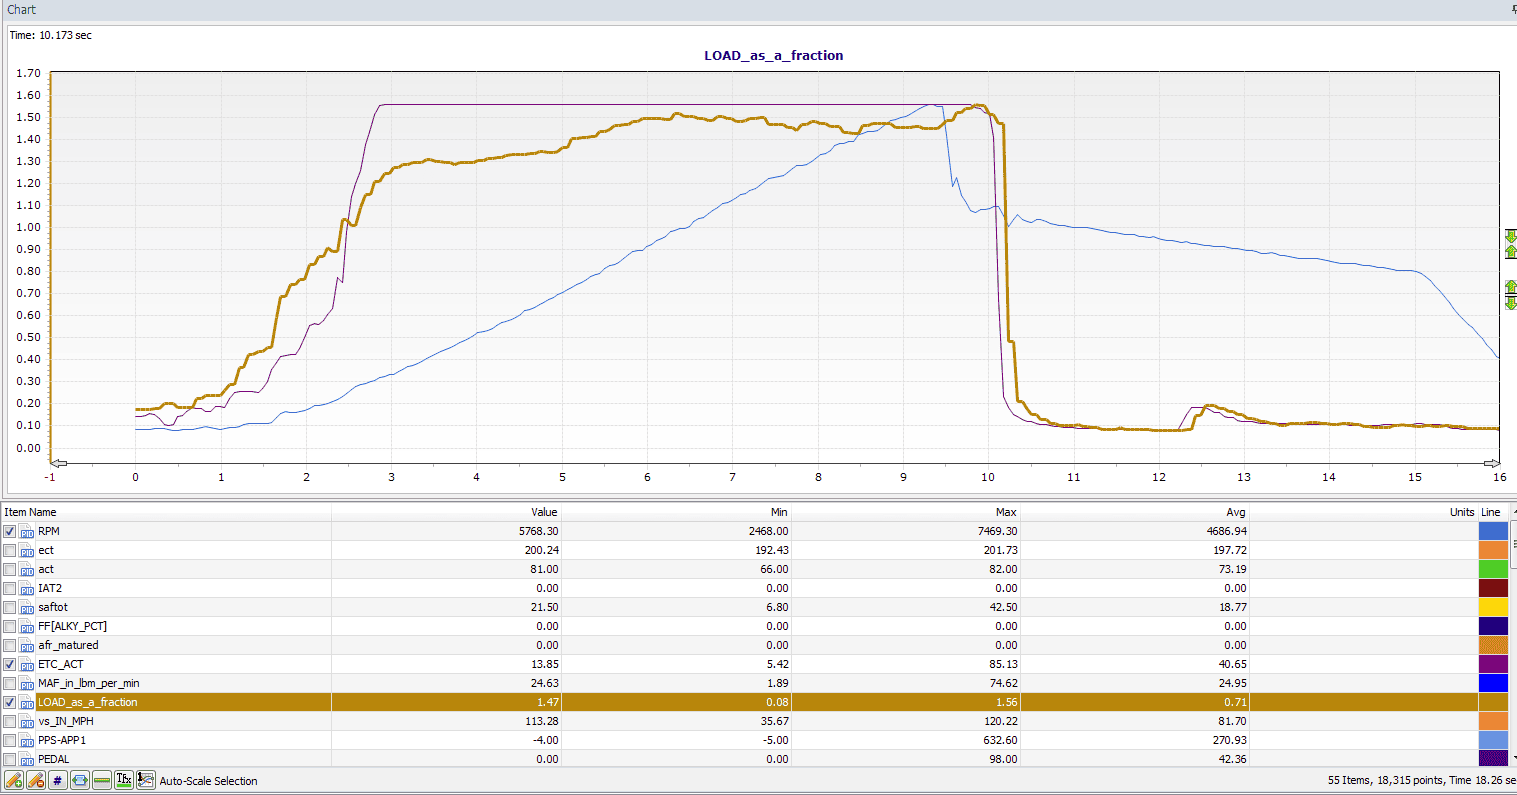Click the Auto-Scale Selection label
The height and width of the screenshot is (795, 1517).
tap(209, 781)
